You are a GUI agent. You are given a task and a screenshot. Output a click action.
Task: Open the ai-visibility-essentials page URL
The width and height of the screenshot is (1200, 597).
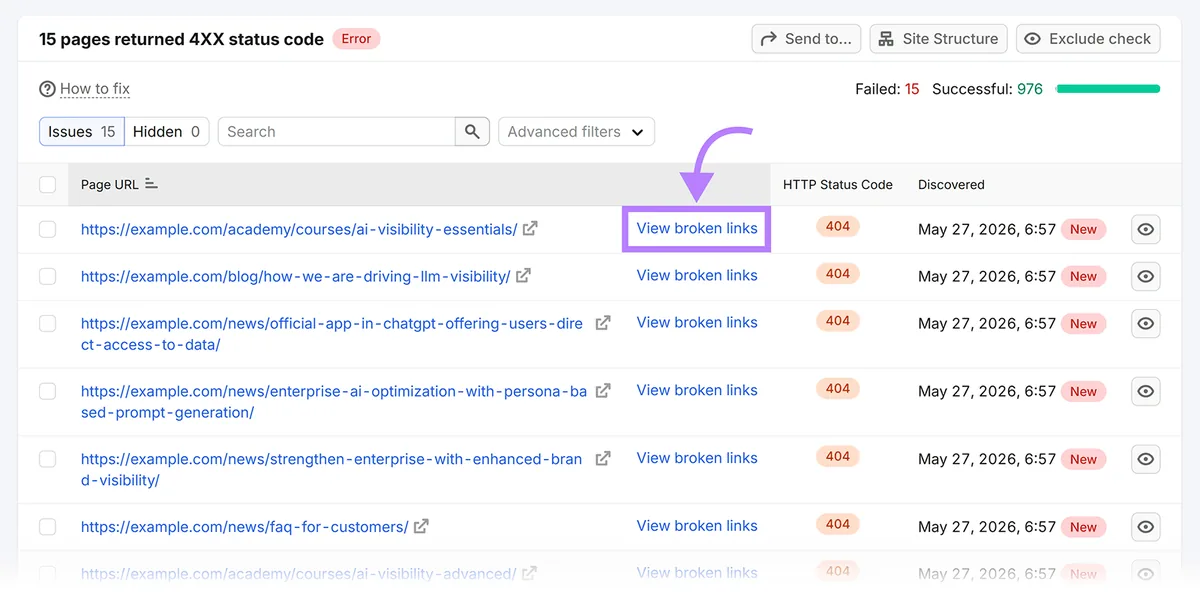[x=299, y=229]
